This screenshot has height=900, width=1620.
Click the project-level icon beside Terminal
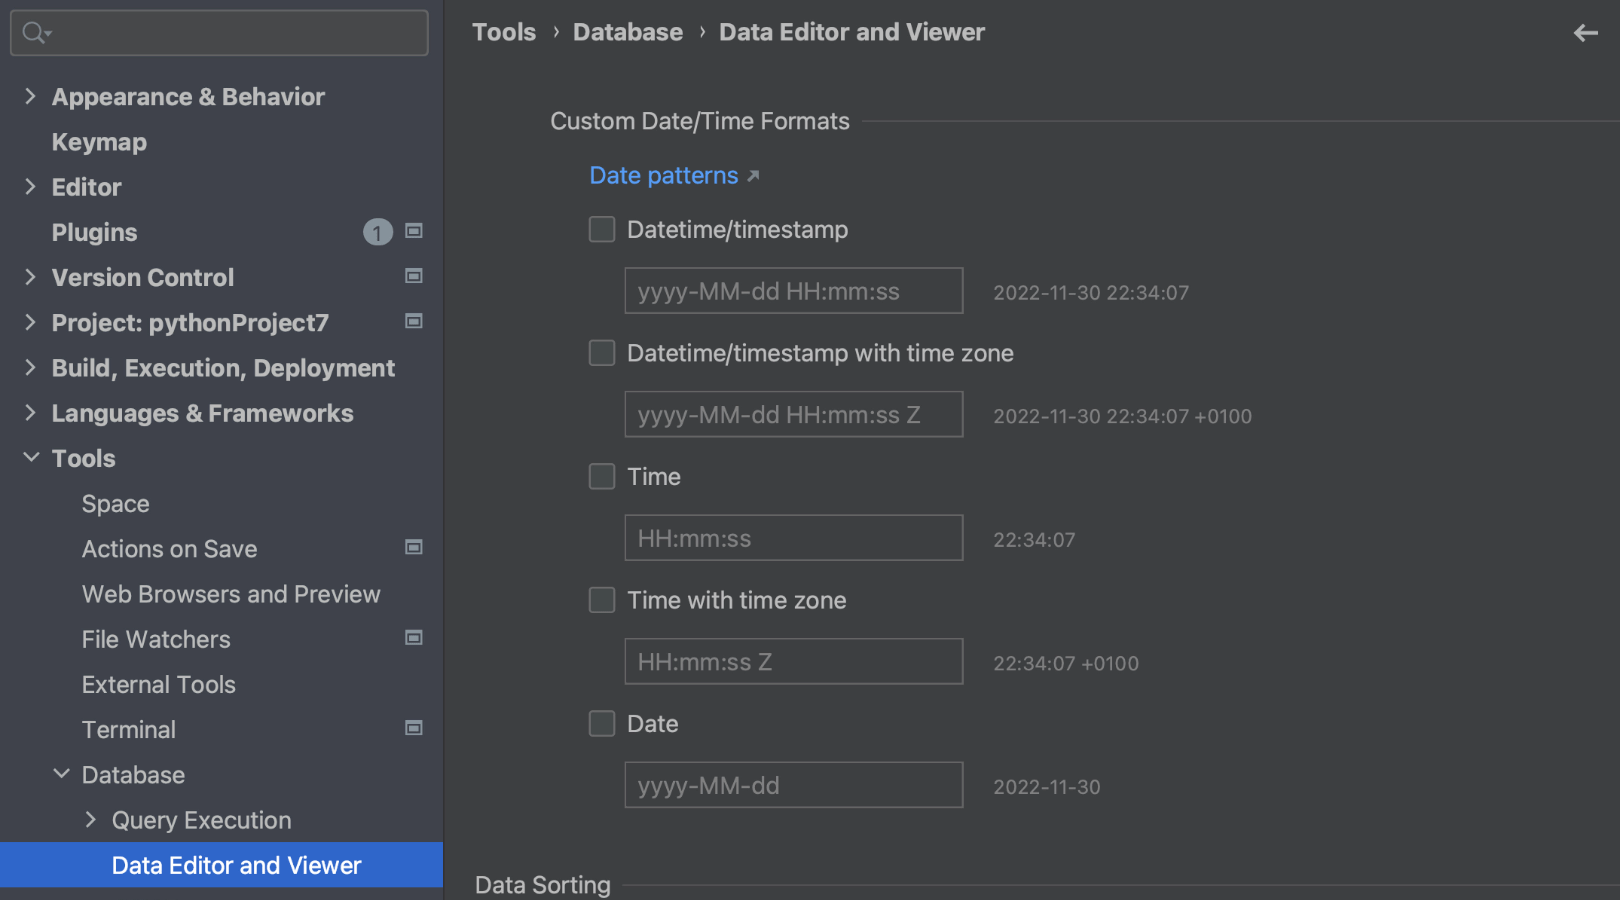pyautogui.click(x=413, y=728)
